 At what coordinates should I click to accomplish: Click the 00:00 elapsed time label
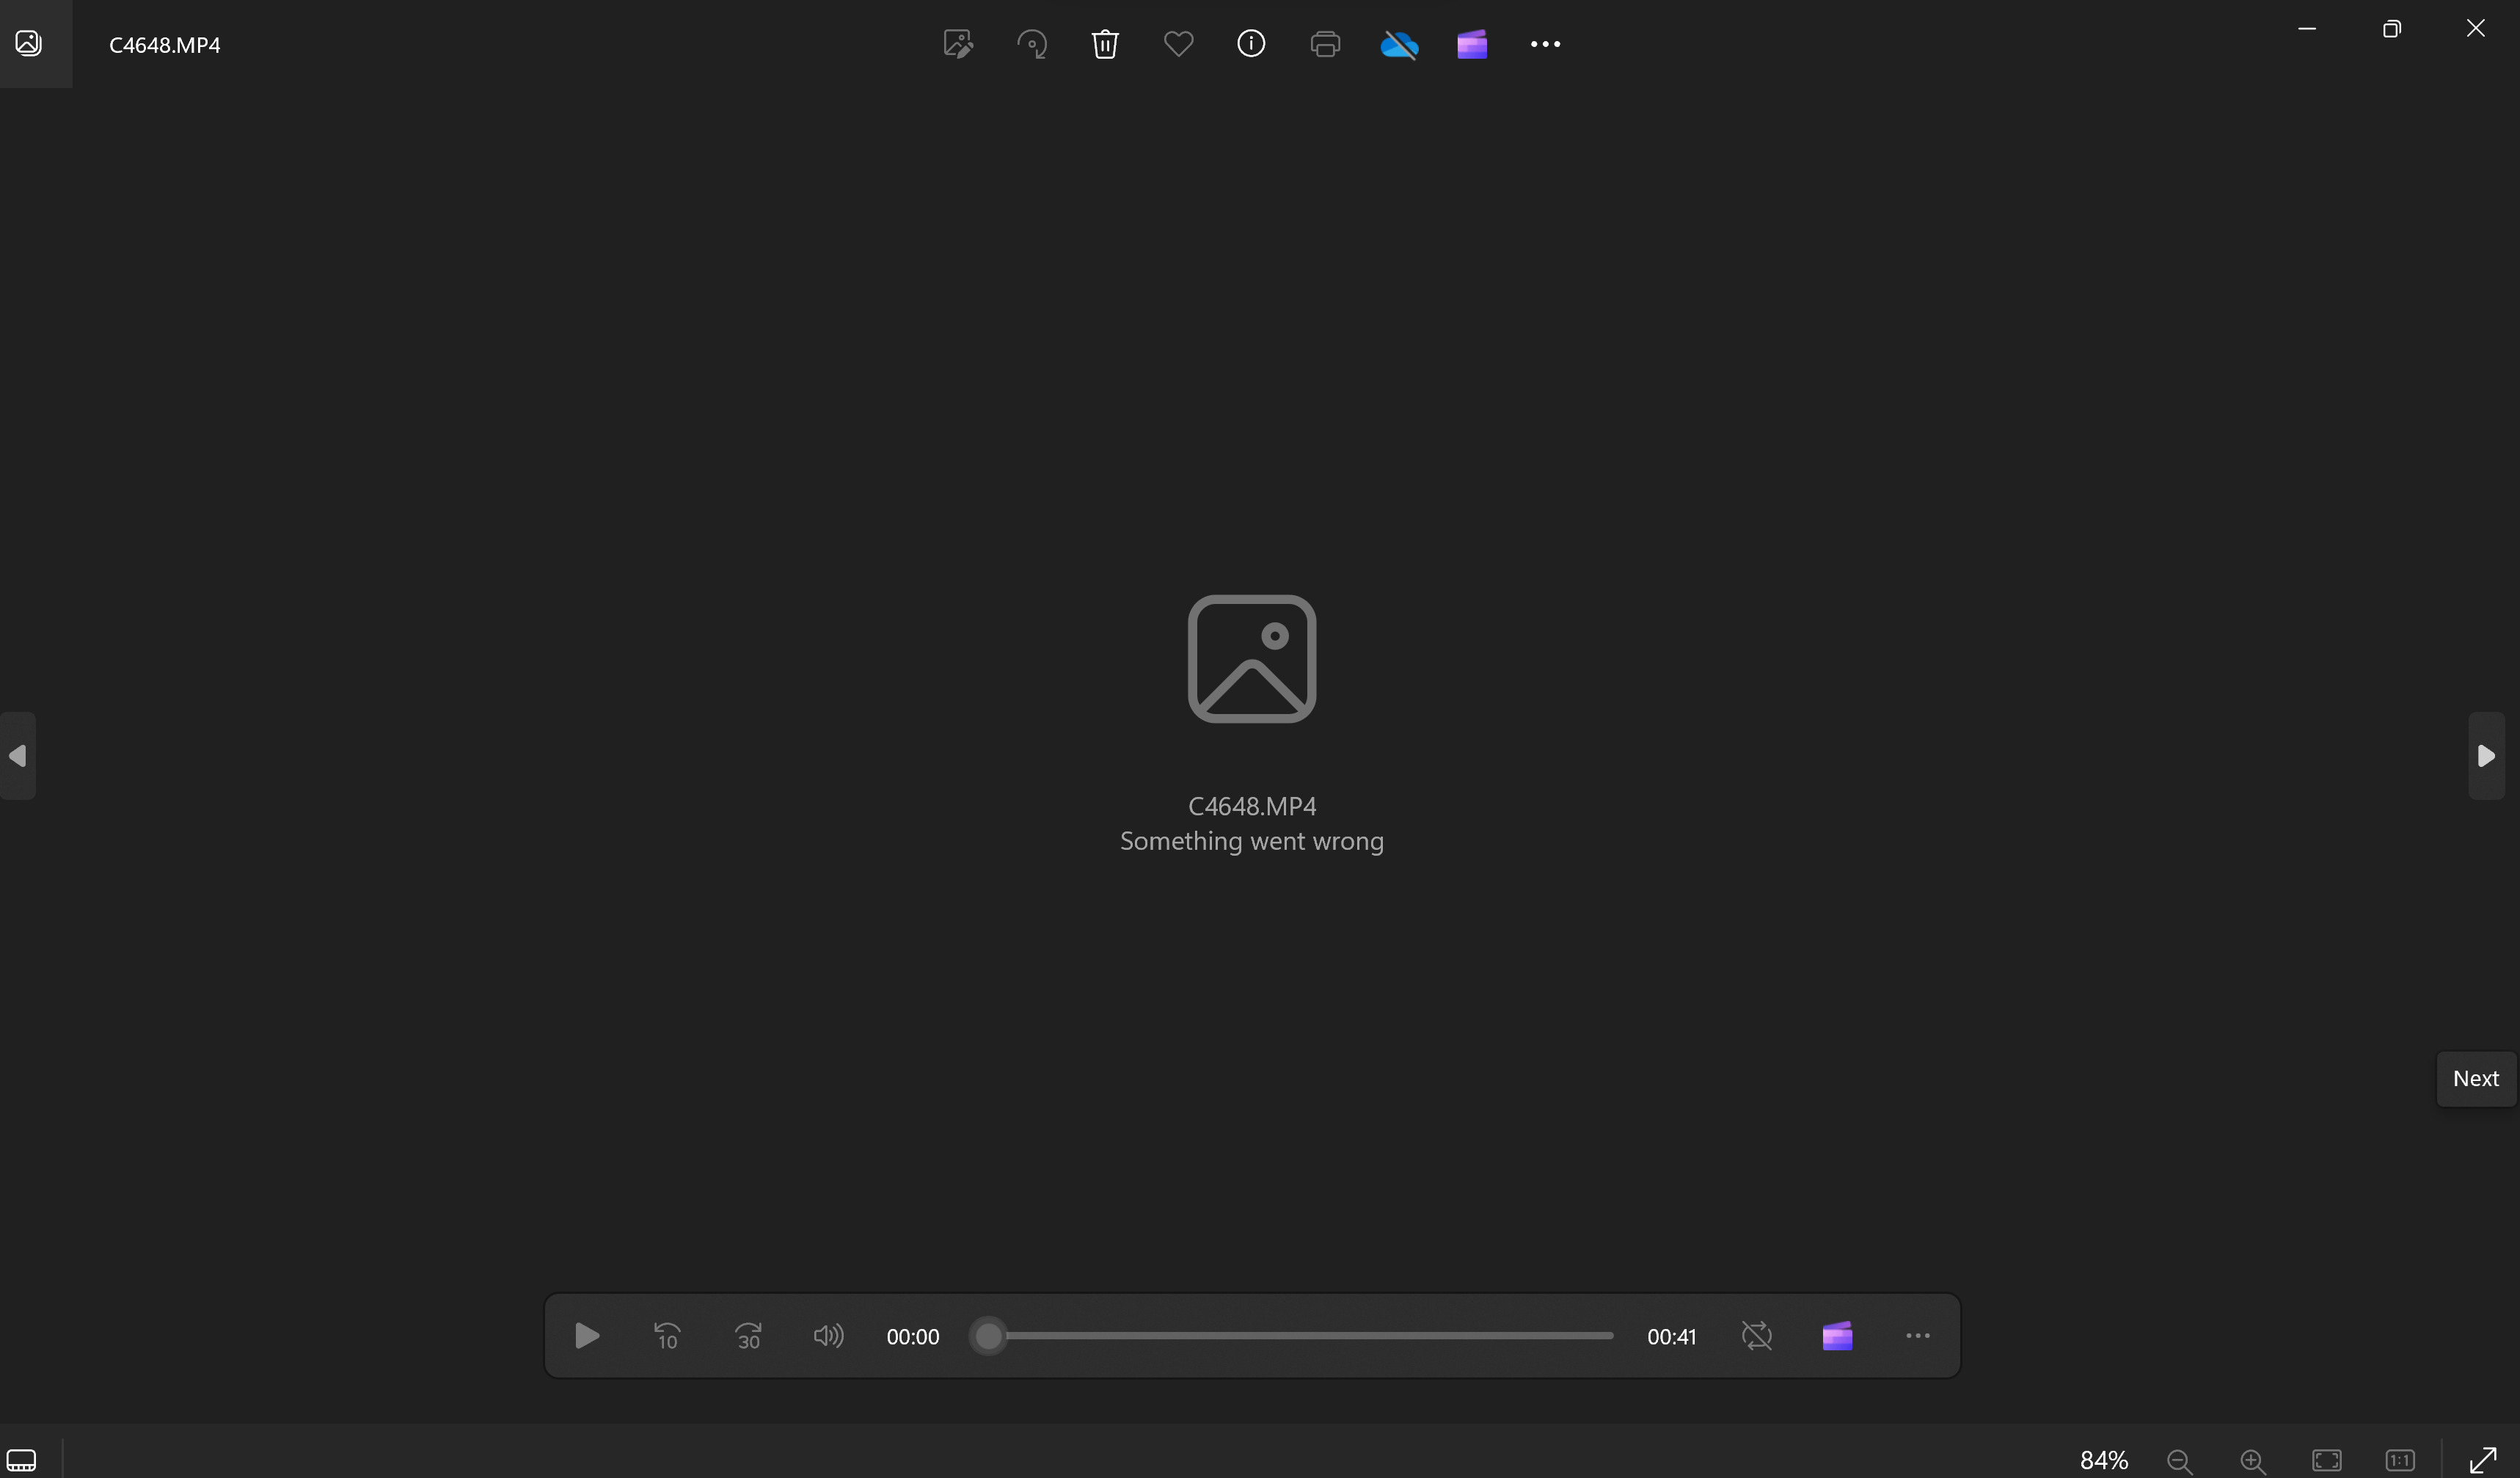pos(913,1337)
